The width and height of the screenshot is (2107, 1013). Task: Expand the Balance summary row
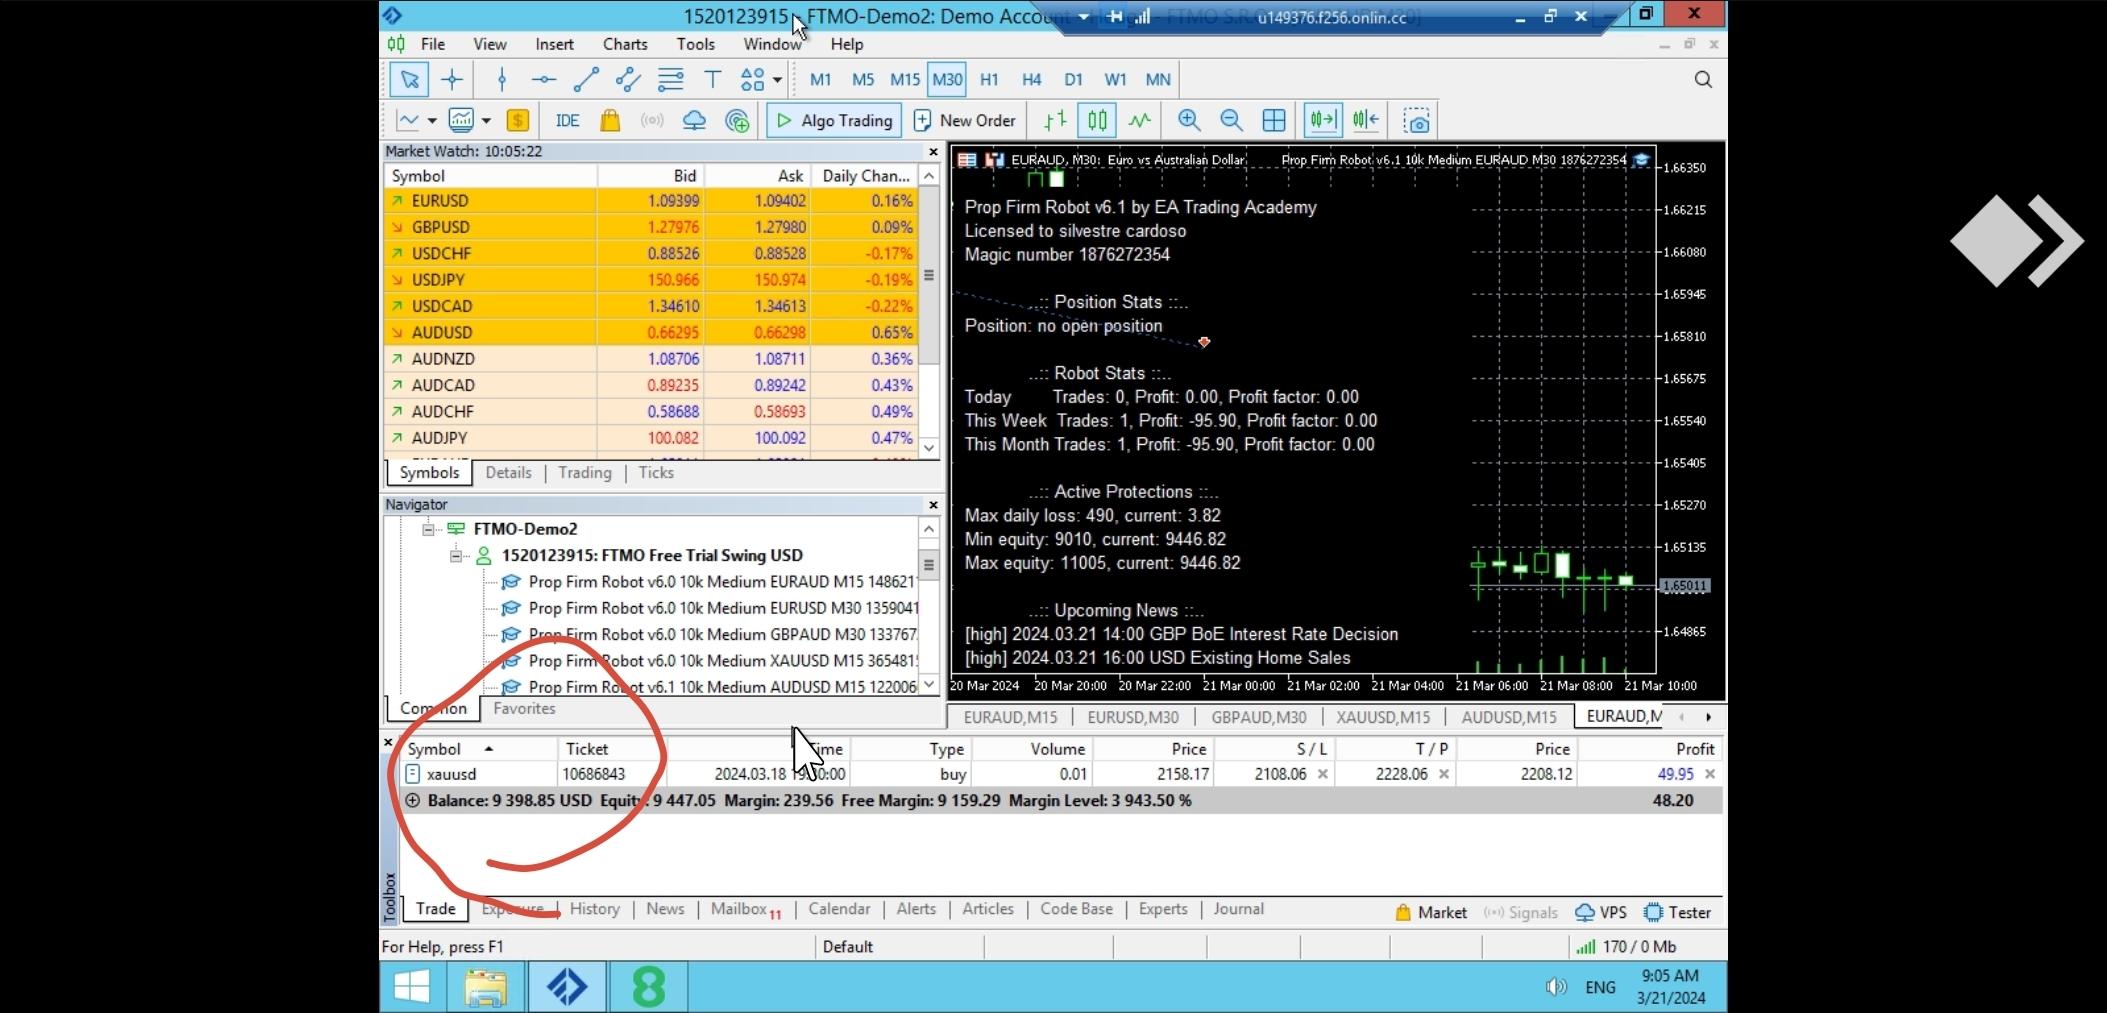click(x=412, y=801)
